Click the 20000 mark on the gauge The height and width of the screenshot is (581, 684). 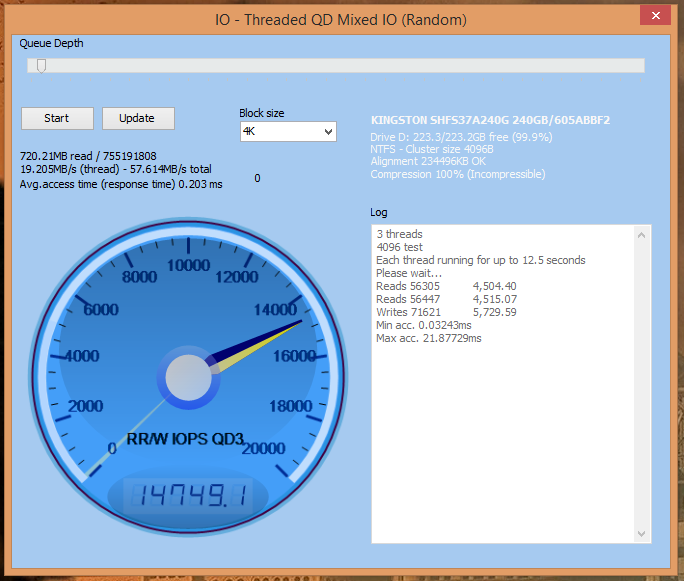pos(263,448)
